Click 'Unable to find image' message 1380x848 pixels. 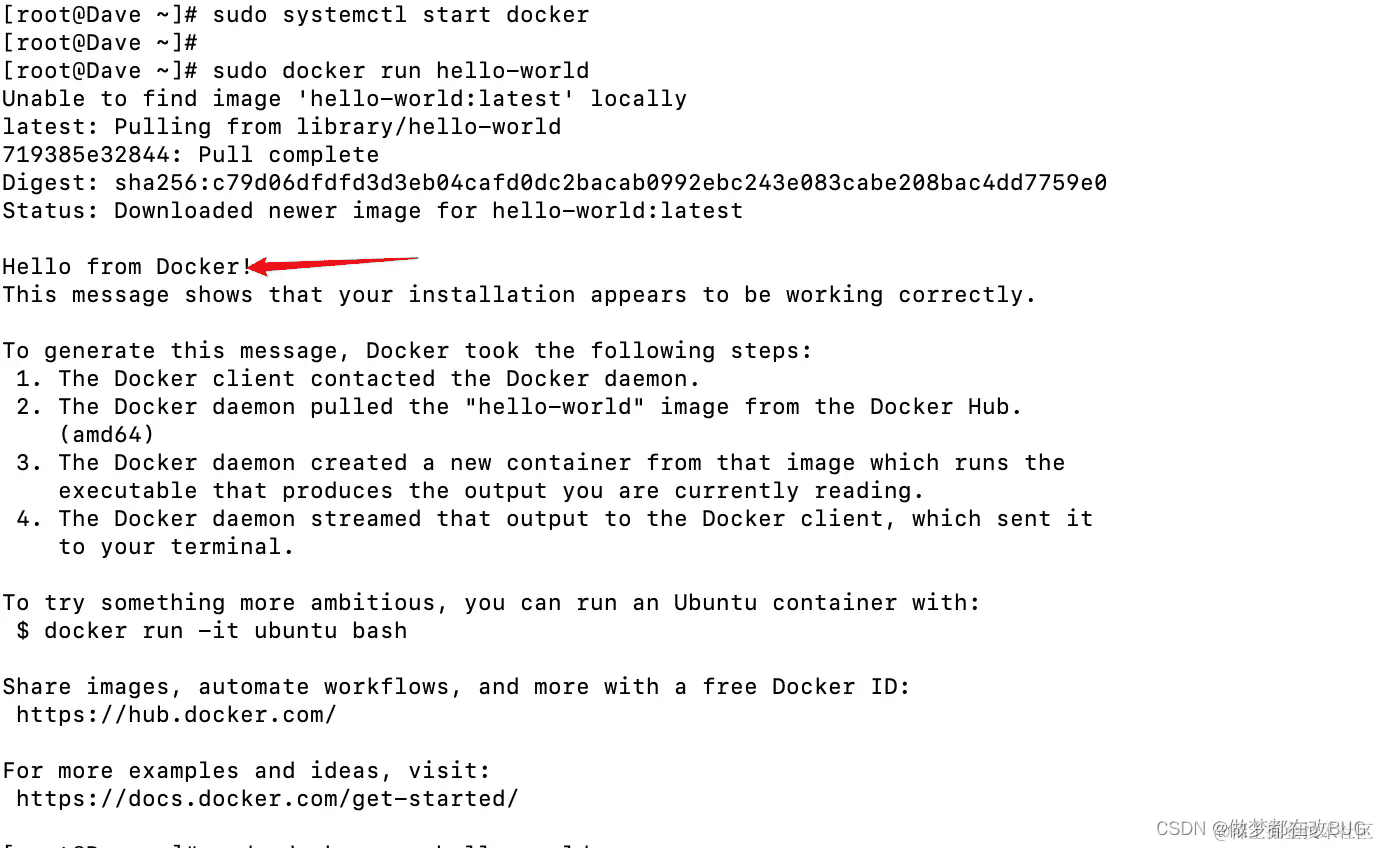pyautogui.click(x=344, y=98)
